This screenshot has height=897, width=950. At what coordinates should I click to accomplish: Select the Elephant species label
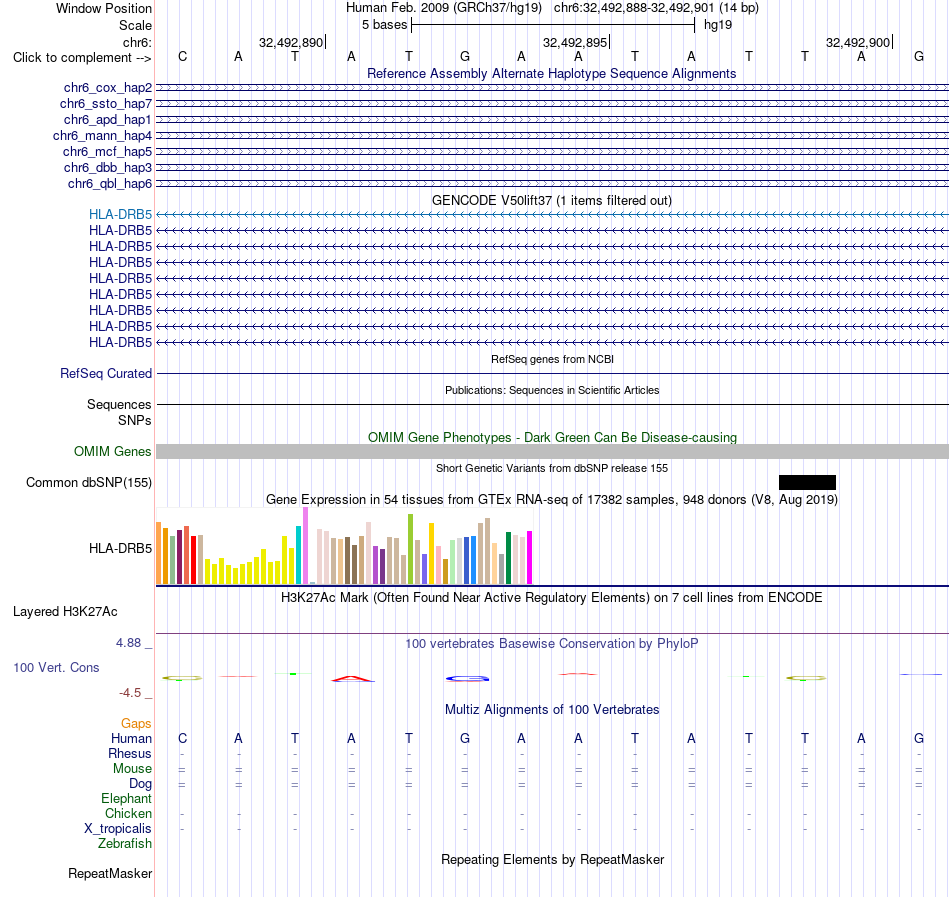point(126,798)
